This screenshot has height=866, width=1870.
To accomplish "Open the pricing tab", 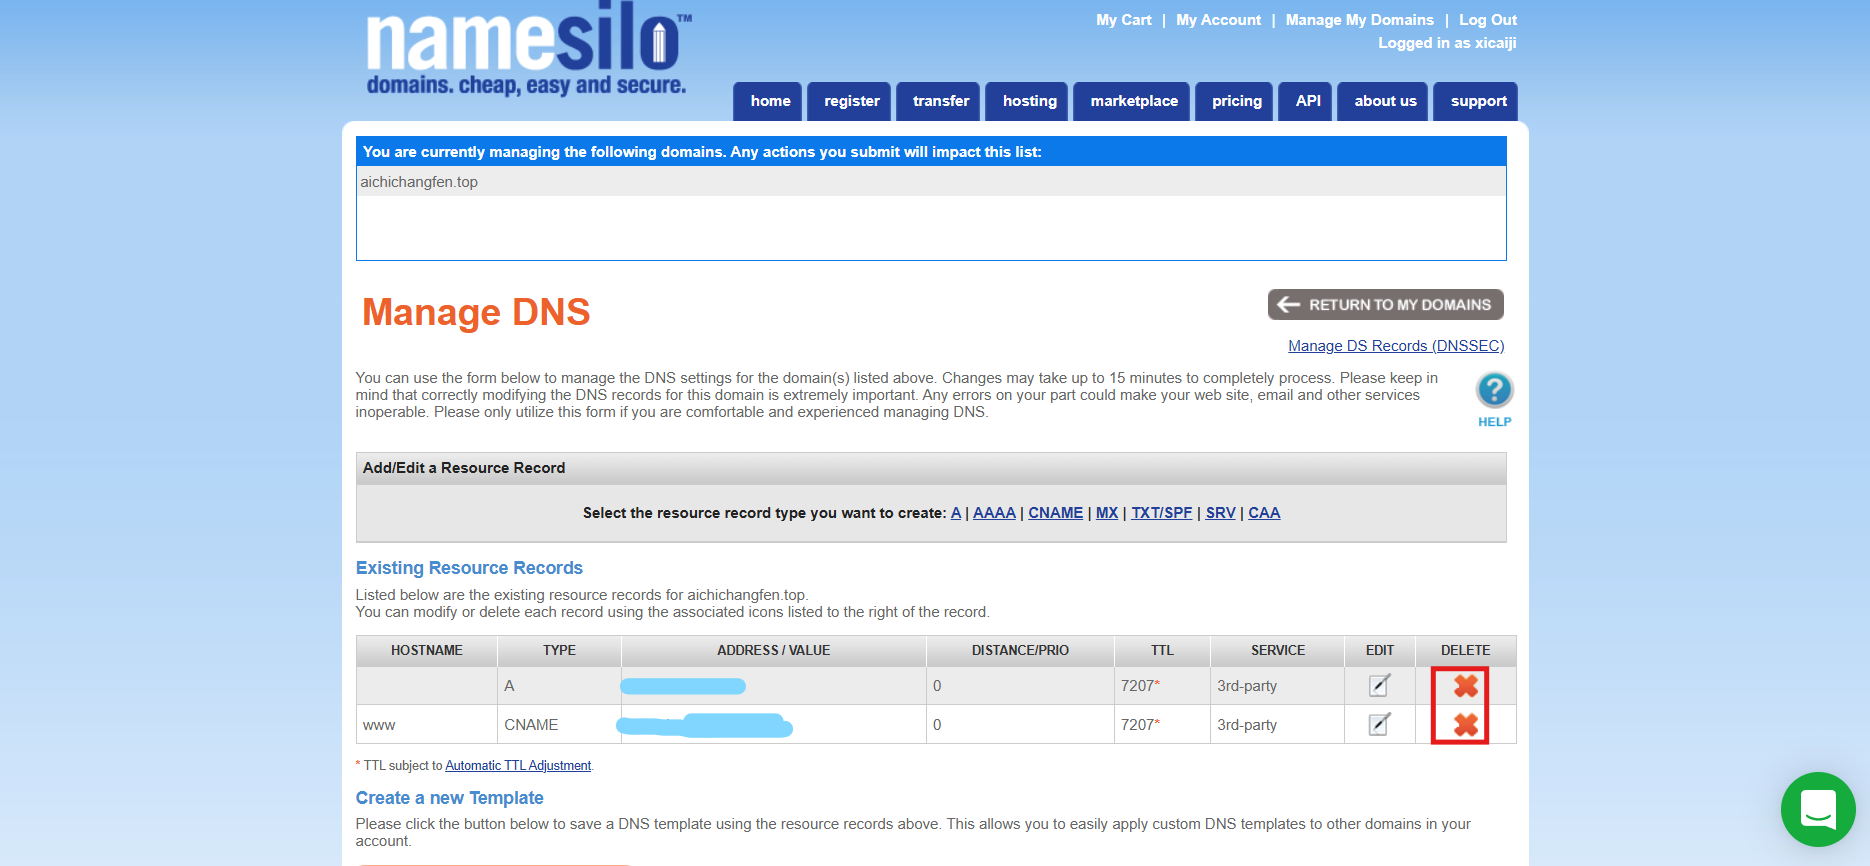I will tap(1236, 101).
